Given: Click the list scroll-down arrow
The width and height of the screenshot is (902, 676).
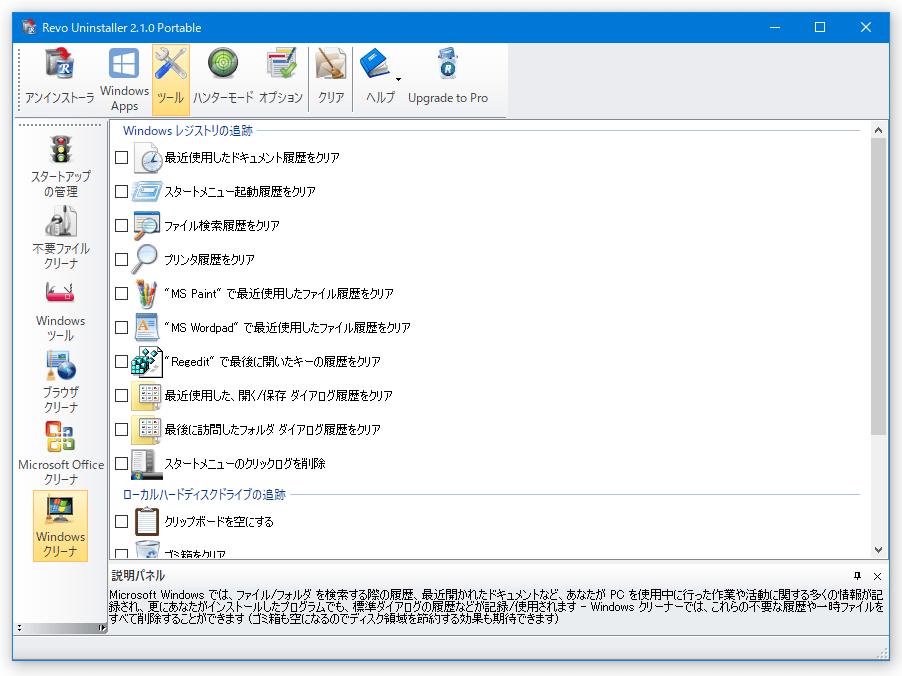Looking at the screenshot, I should point(878,549).
